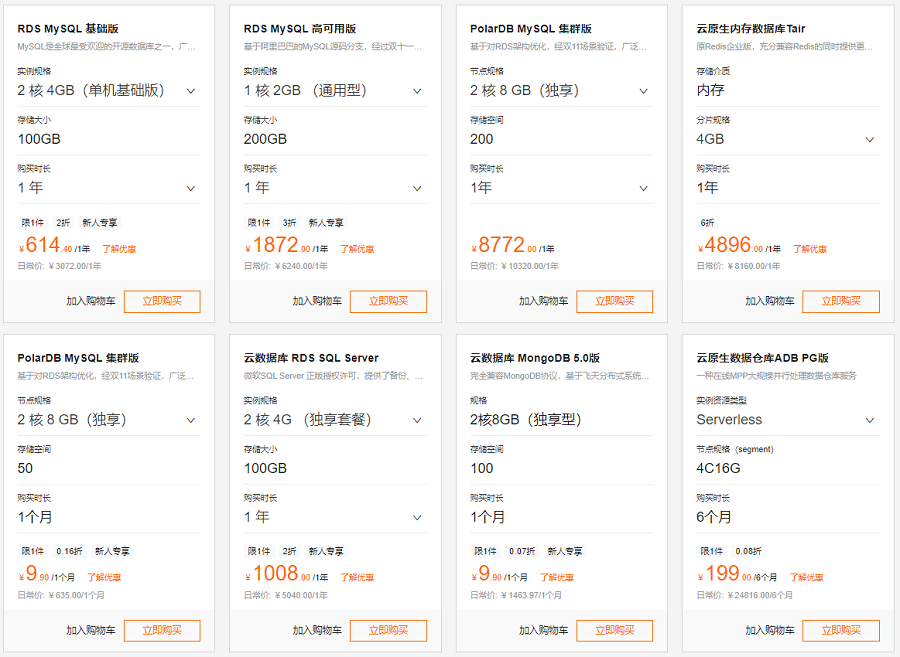
Task: Expand 分片规格 4GB dropdown in Tair card
Action: [788, 139]
